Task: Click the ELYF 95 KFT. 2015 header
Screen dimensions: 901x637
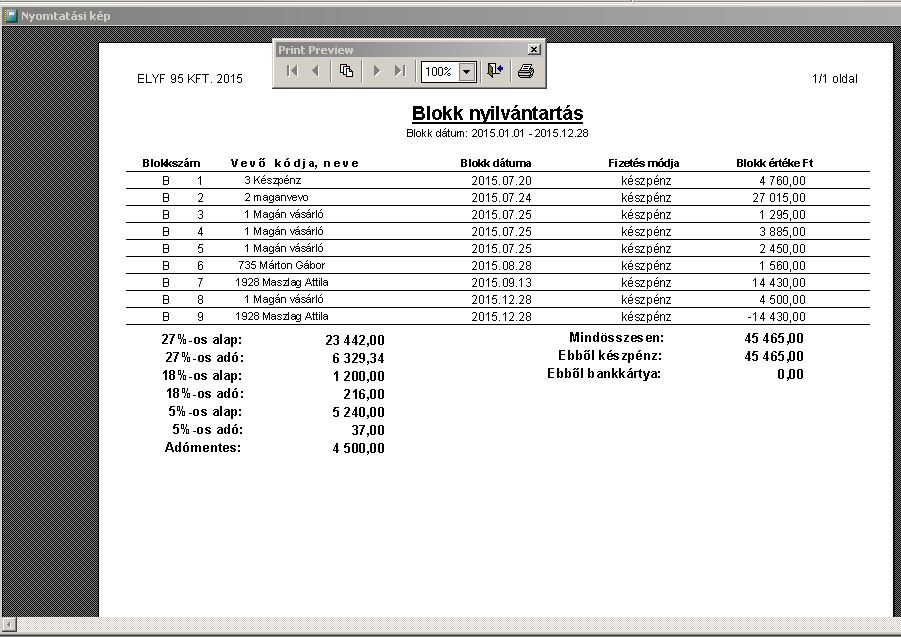Action: point(190,79)
